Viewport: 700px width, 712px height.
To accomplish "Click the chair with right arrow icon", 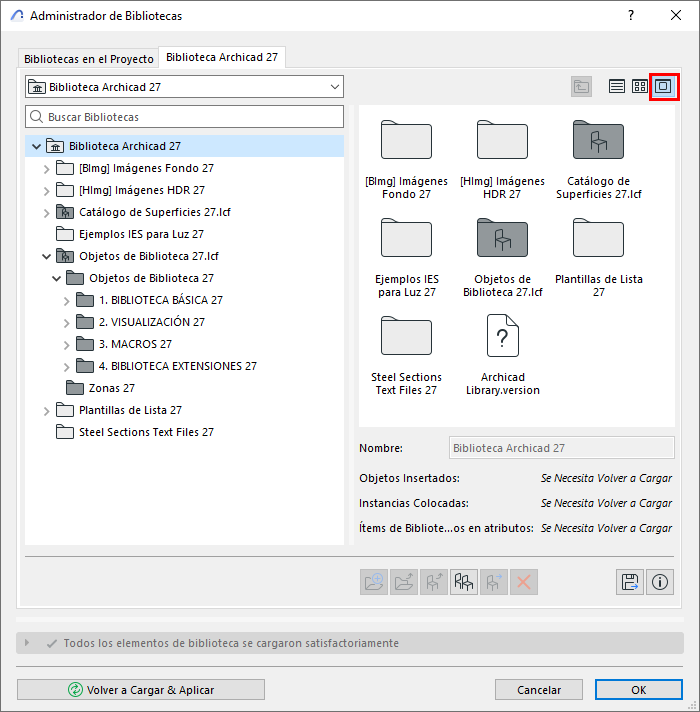I will click(494, 582).
